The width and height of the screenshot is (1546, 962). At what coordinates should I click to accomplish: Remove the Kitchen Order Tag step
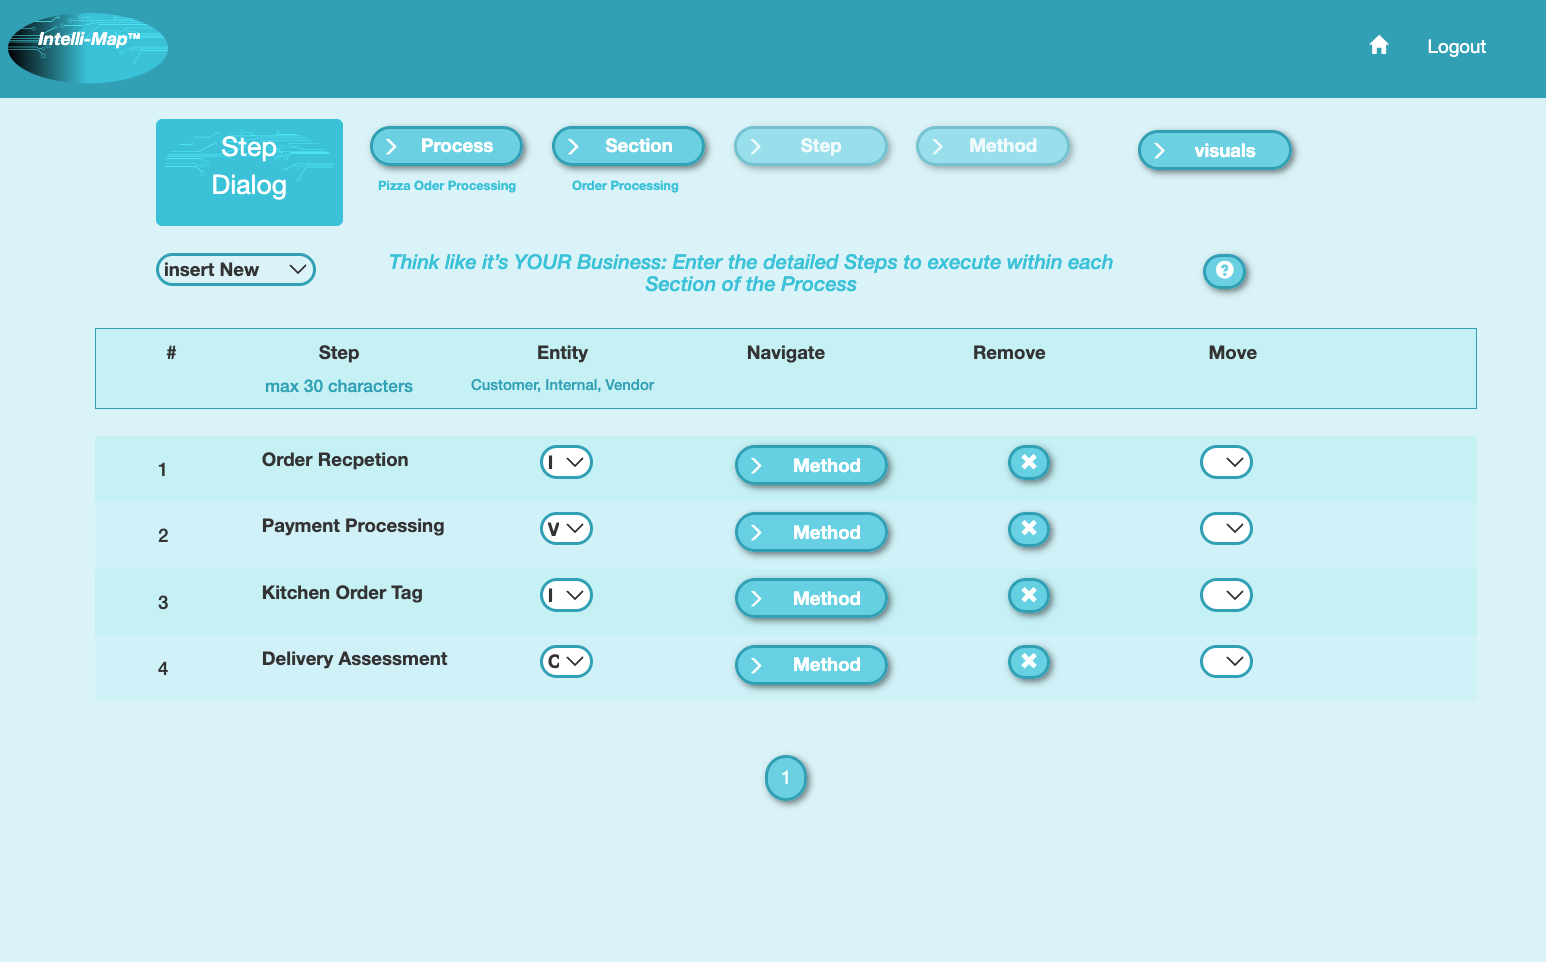coord(1029,595)
